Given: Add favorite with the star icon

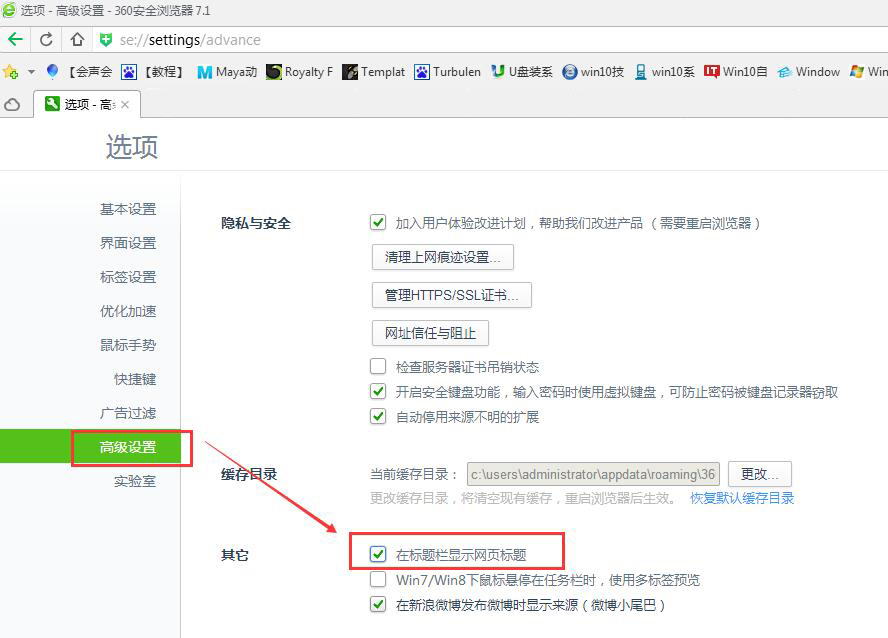Looking at the screenshot, I should (x=10, y=72).
